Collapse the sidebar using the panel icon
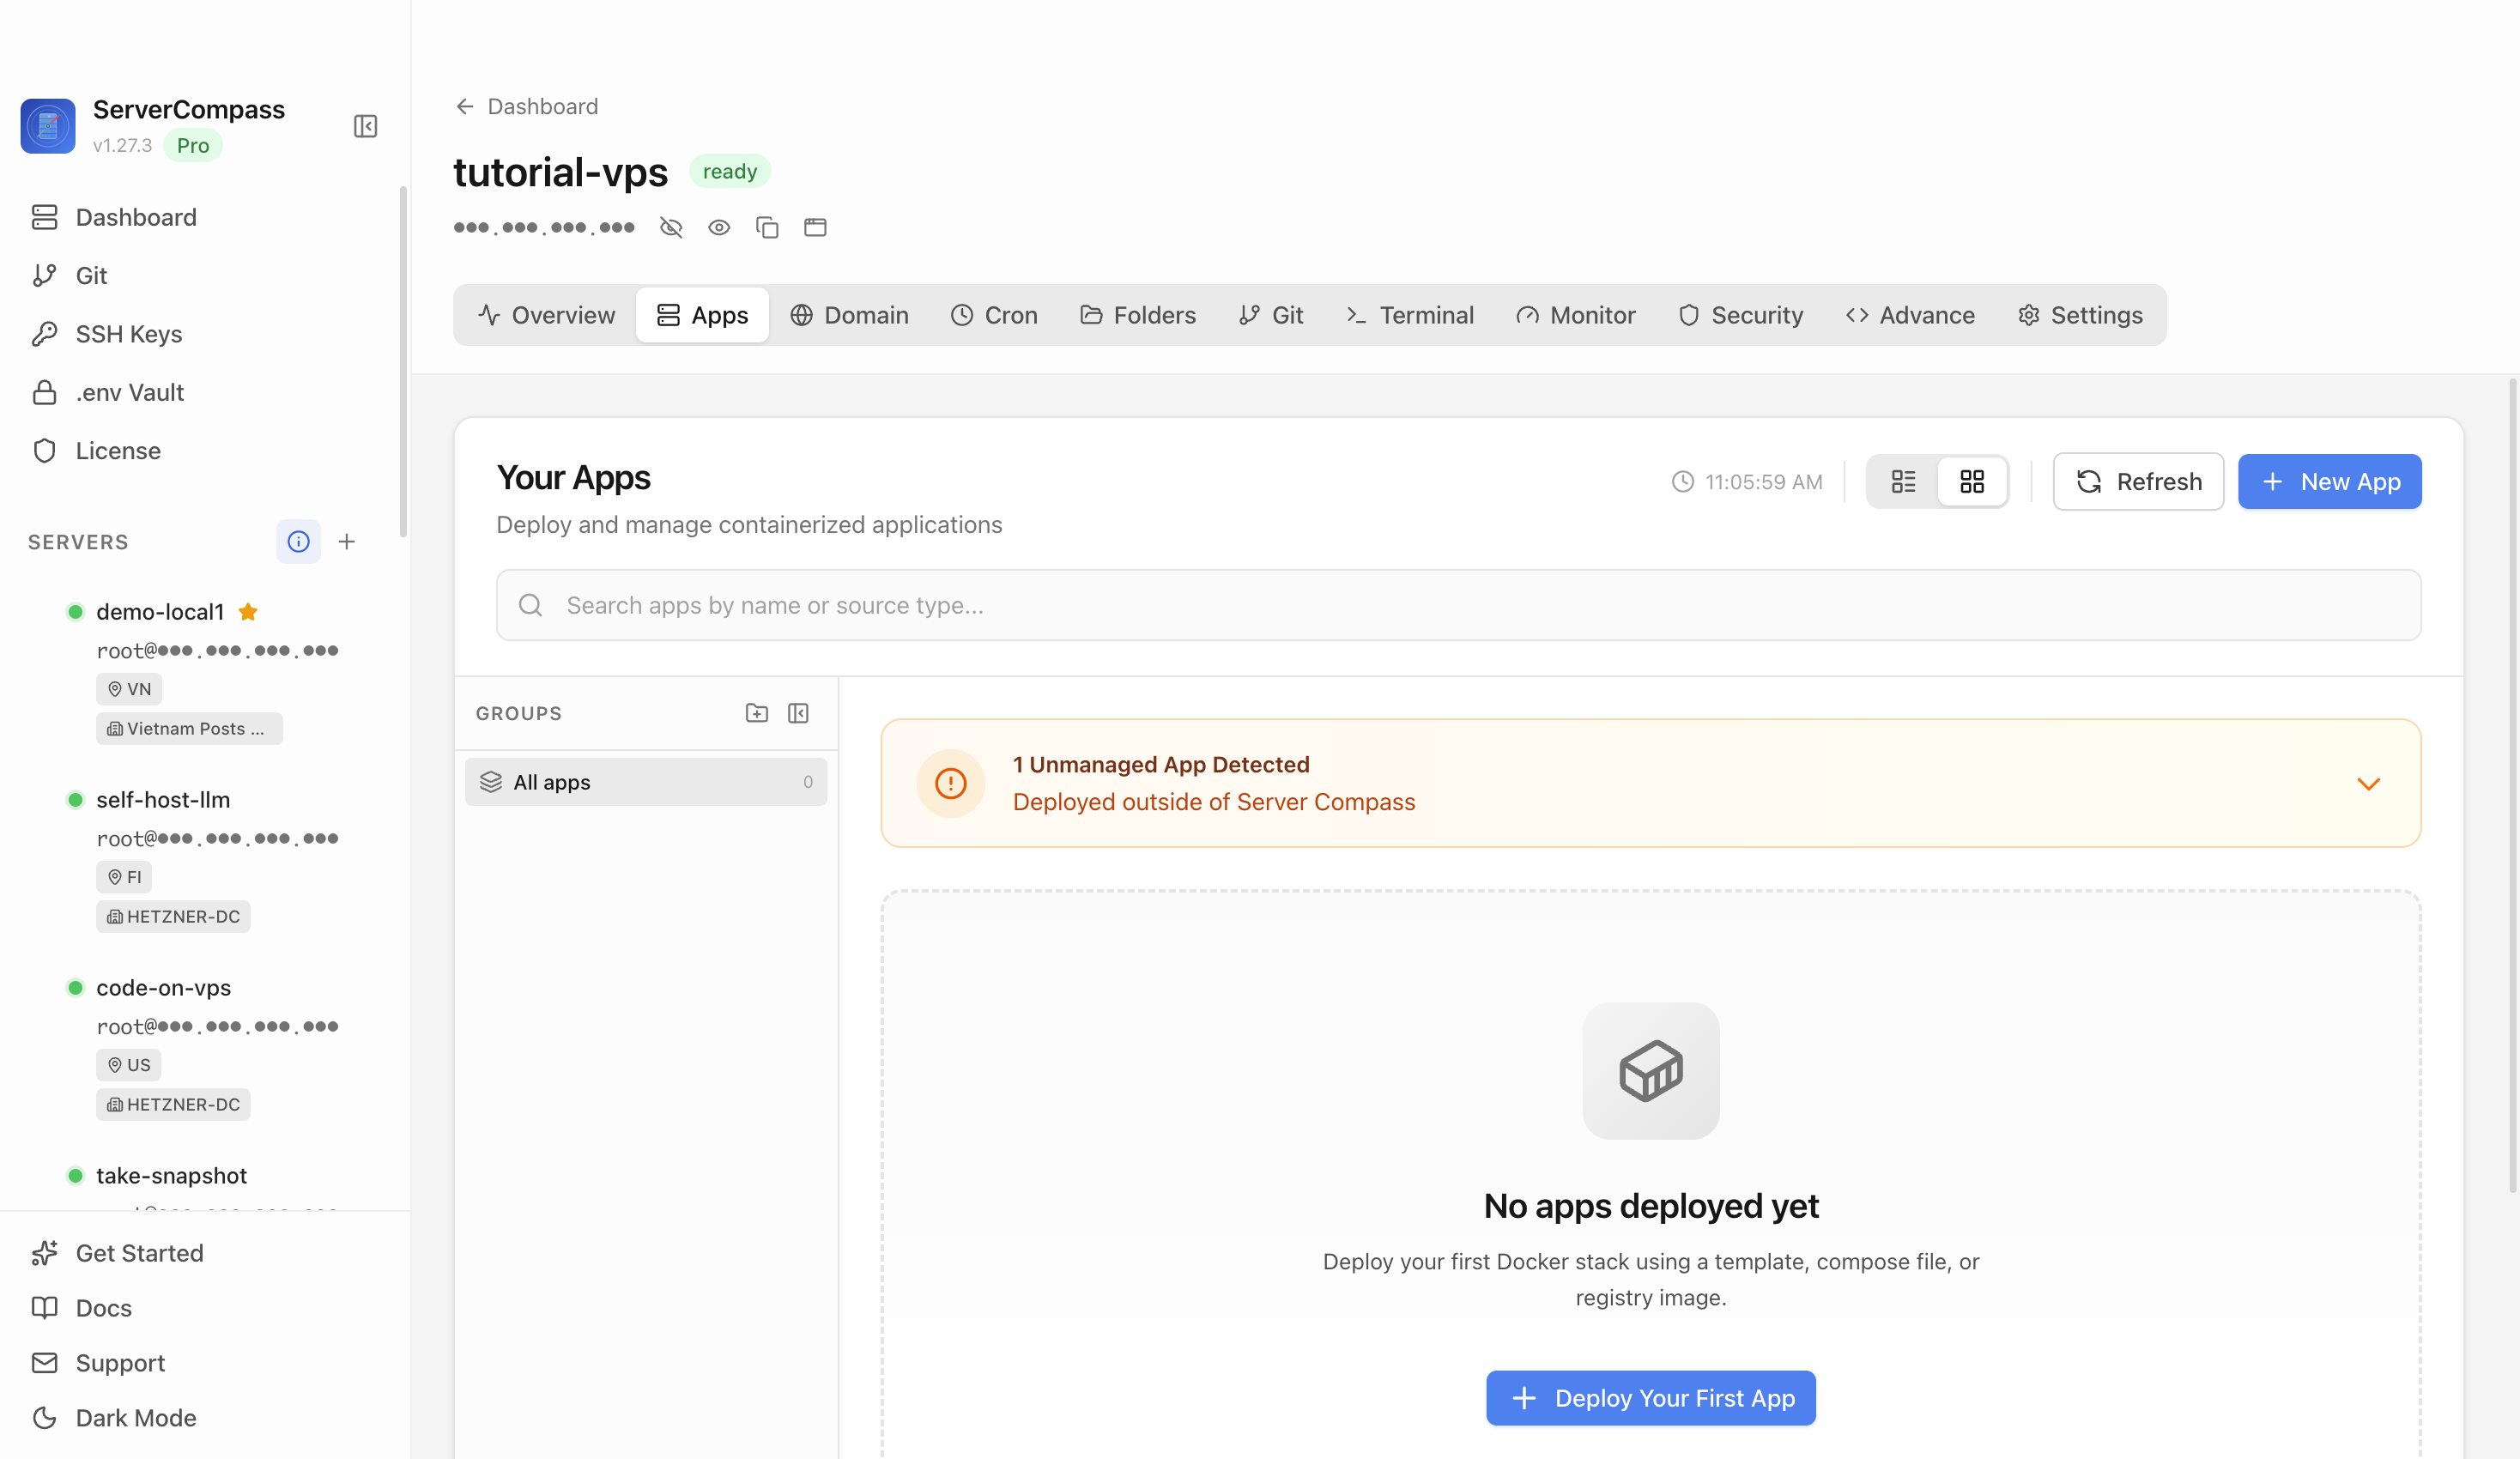The image size is (2520, 1459). (365, 126)
